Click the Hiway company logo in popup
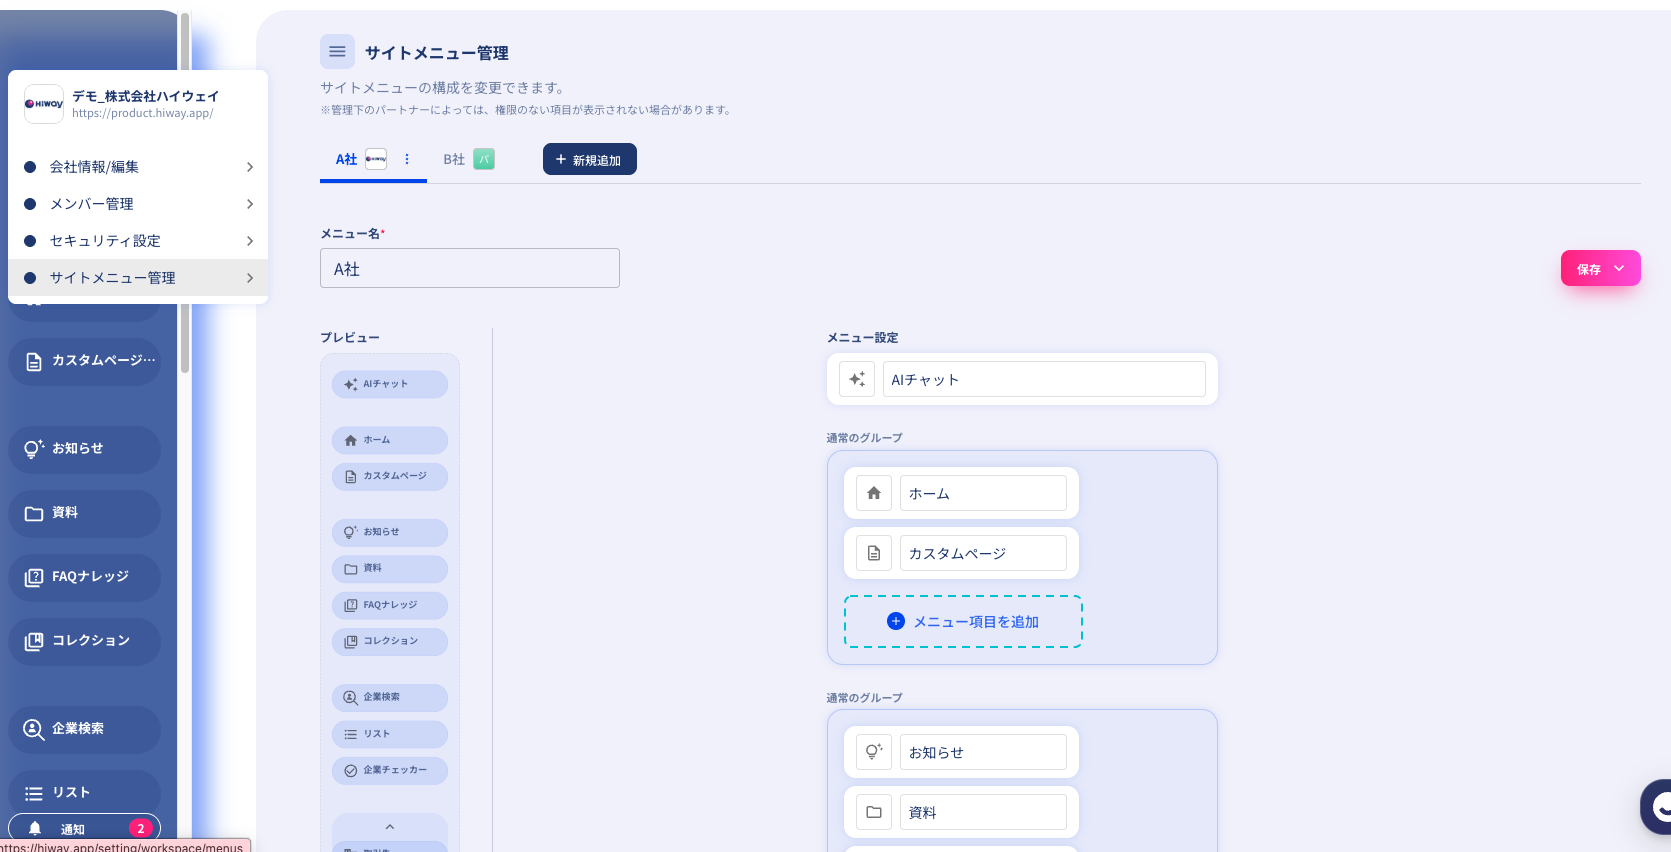 44,104
